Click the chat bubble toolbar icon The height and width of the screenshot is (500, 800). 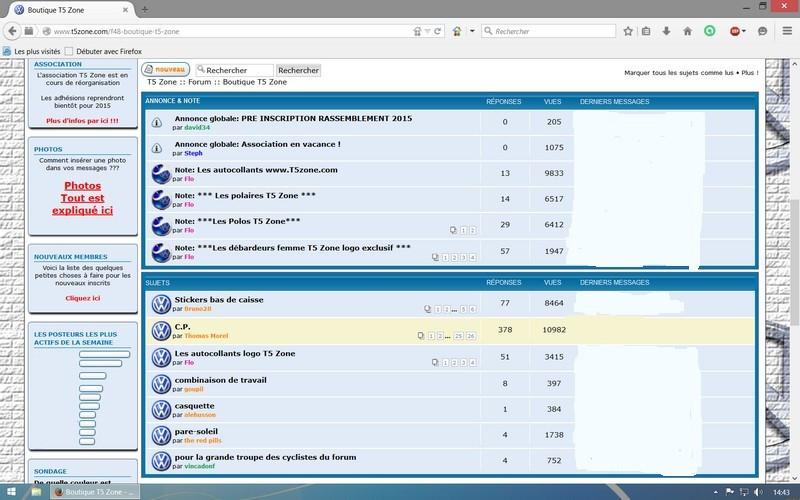click(762, 31)
